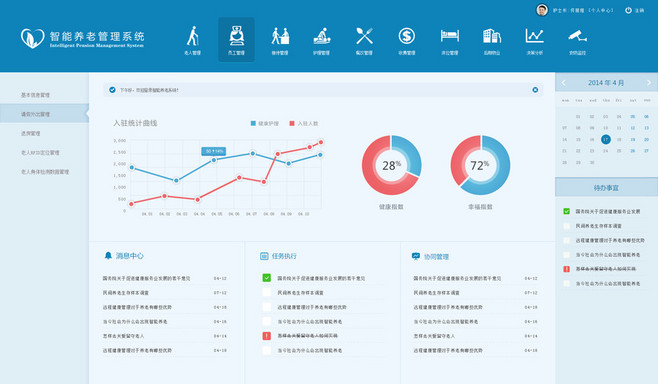Image resolution: width=658 pixels, height=384 pixels.
Task: Open security monitoring camera icon
Action: 577,36
